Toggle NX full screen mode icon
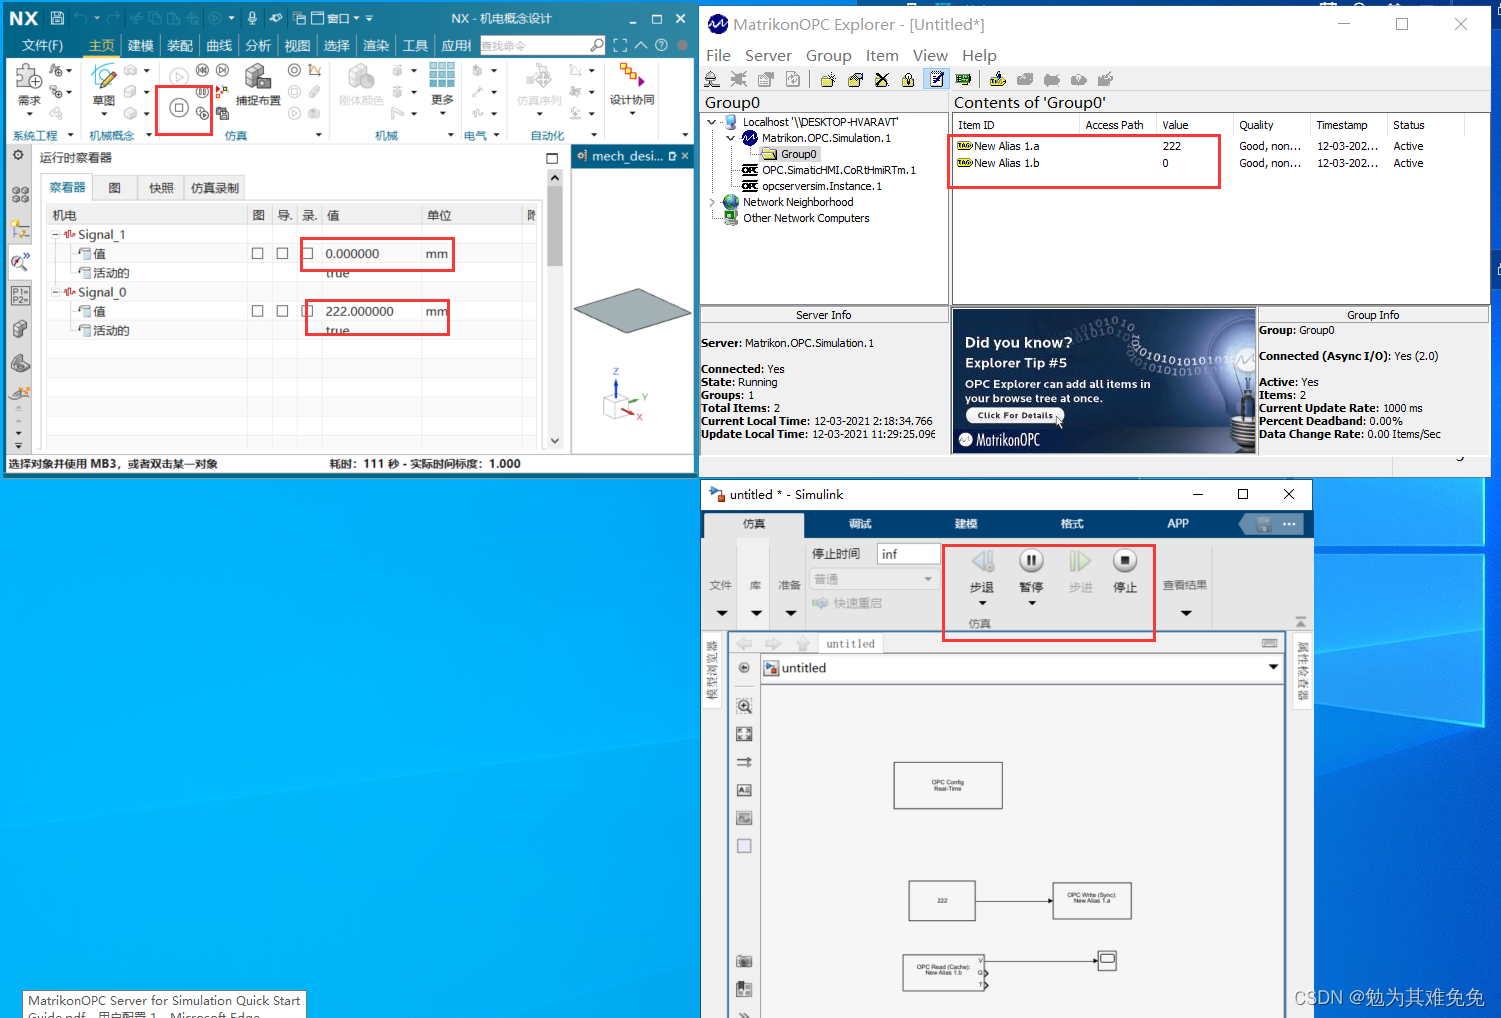The image size is (1501, 1018). [x=620, y=45]
